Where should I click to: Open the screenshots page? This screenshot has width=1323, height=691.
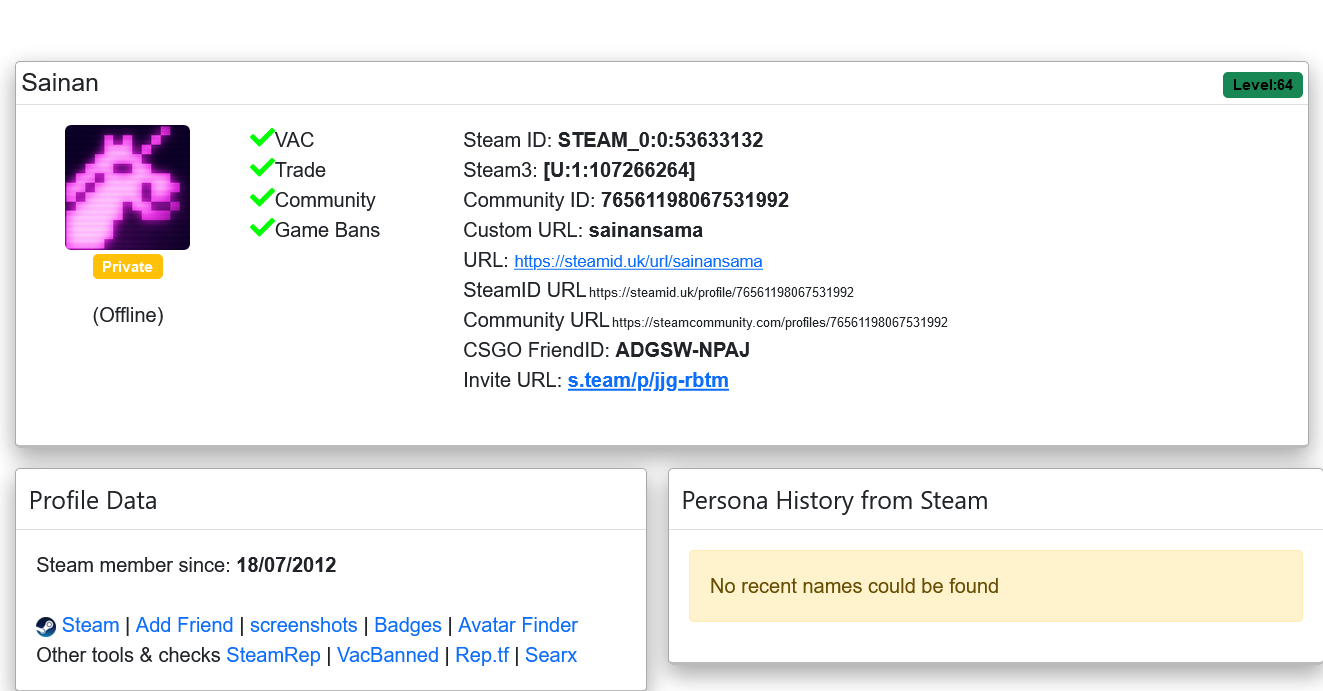pos(303,625)
